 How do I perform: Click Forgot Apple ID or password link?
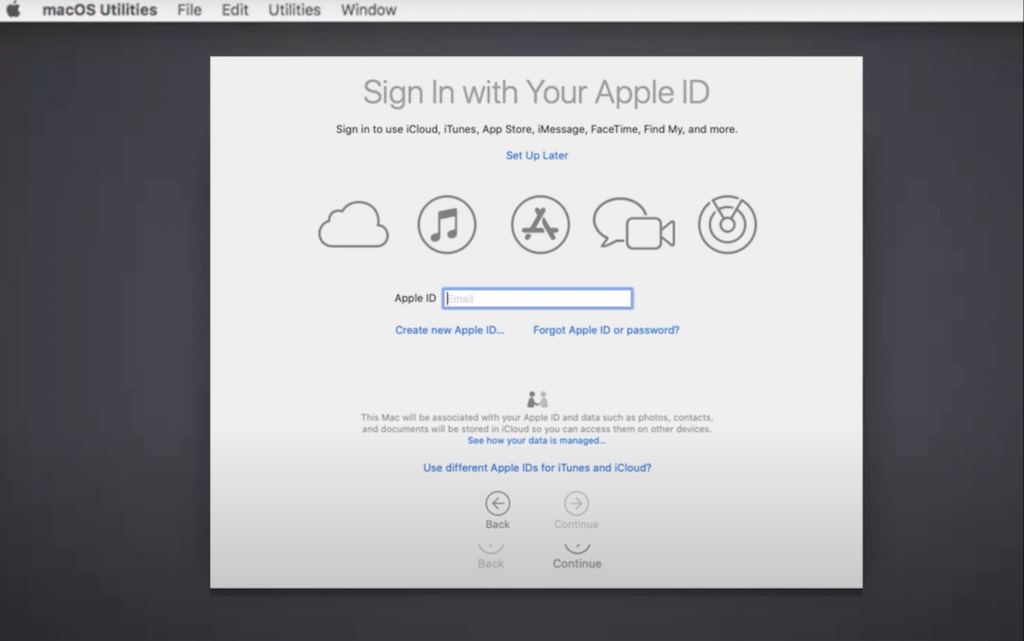(x=606, y=330)
